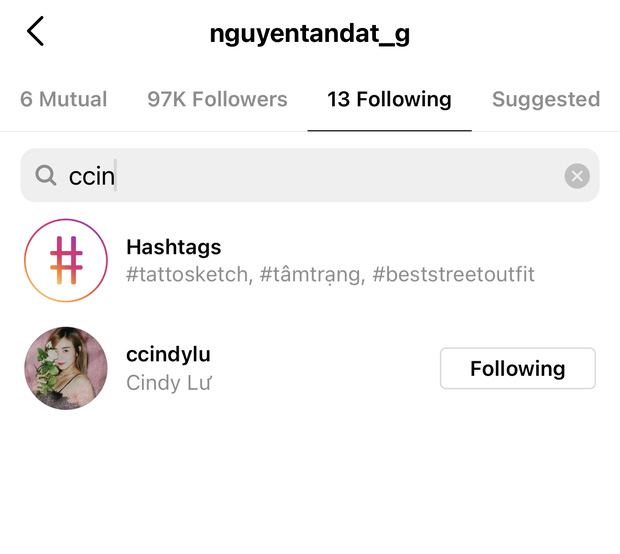Open ccindylu's profile picture
This screenshot has height=554, width=620.
(66, 367)
